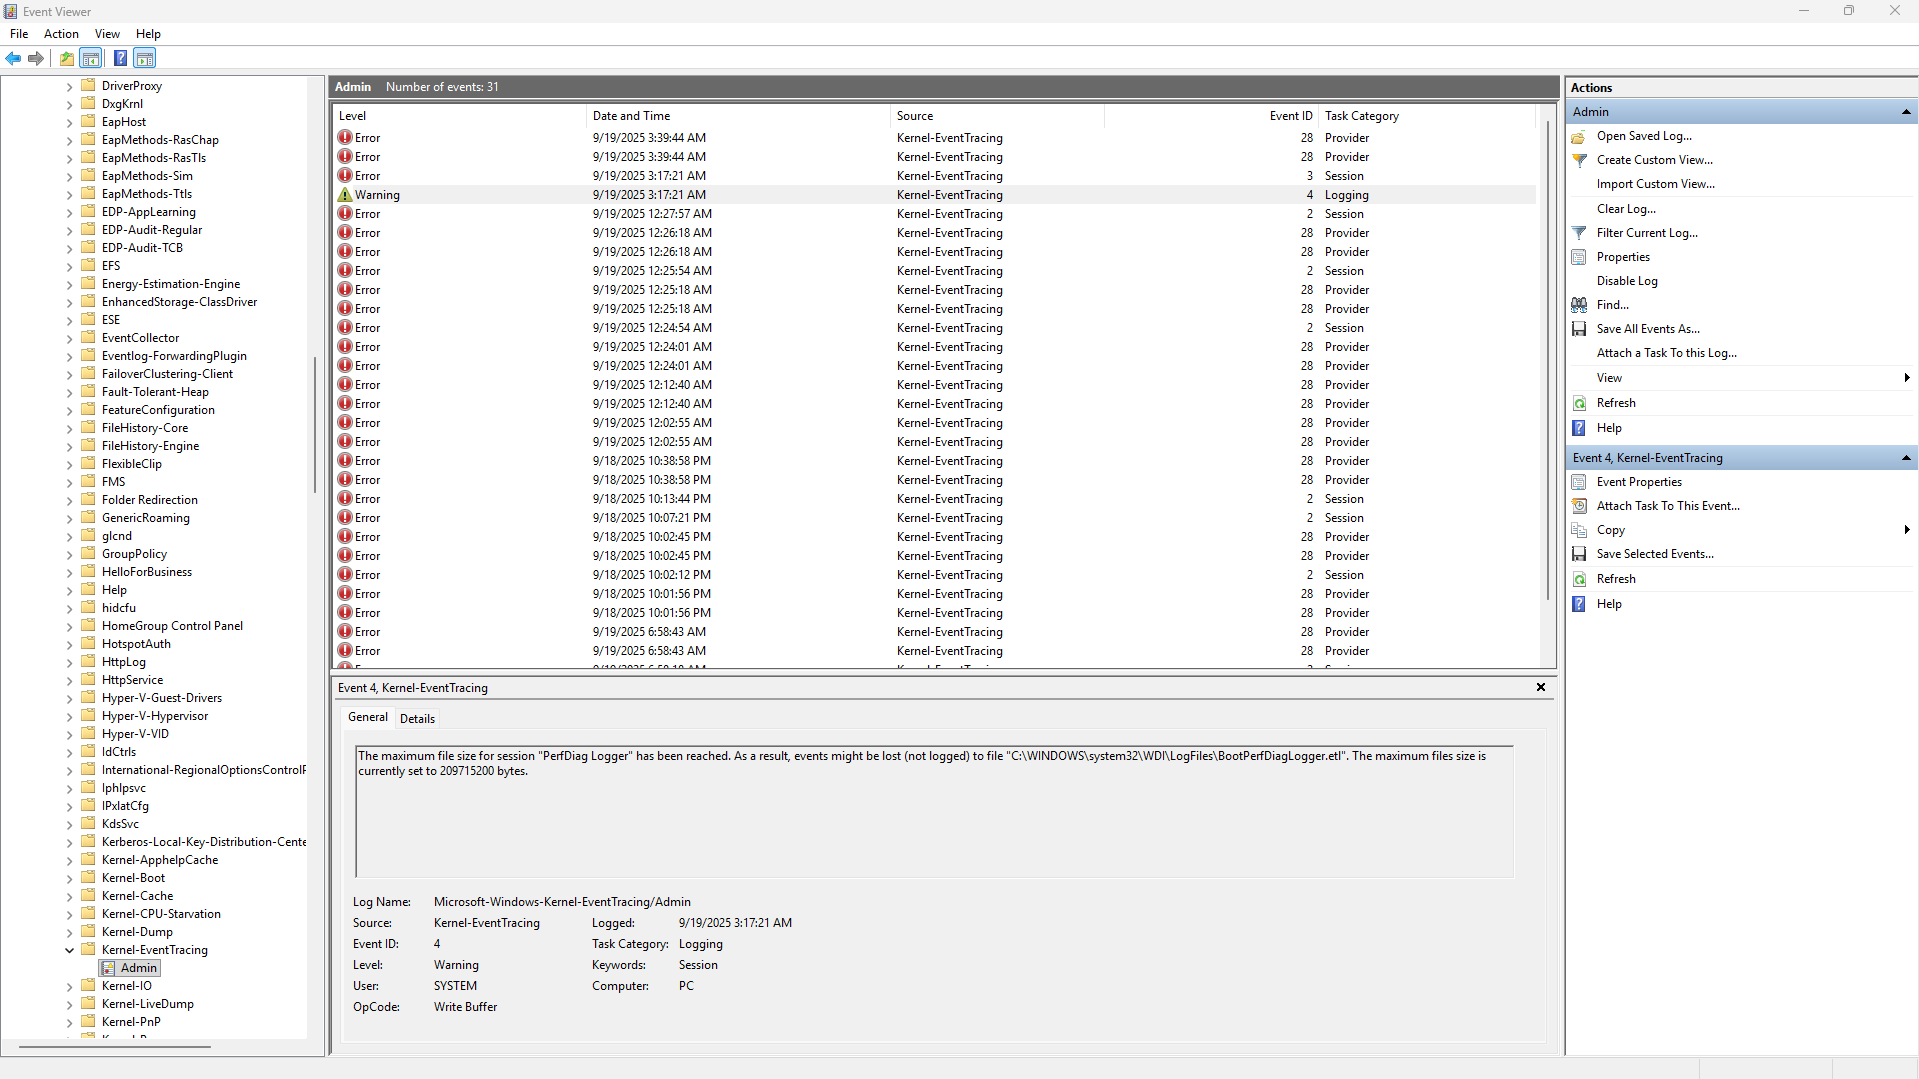This screenshot has height=1079, width=1919.
Task: Open the Action menu
Action: 61,33
